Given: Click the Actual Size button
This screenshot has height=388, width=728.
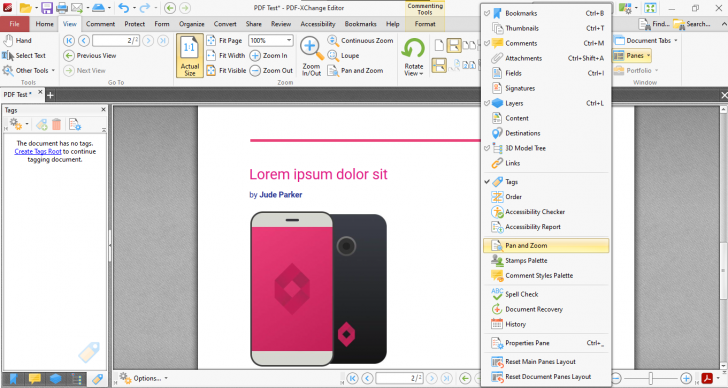Looking at the screenshot, I should click(190, 55).
